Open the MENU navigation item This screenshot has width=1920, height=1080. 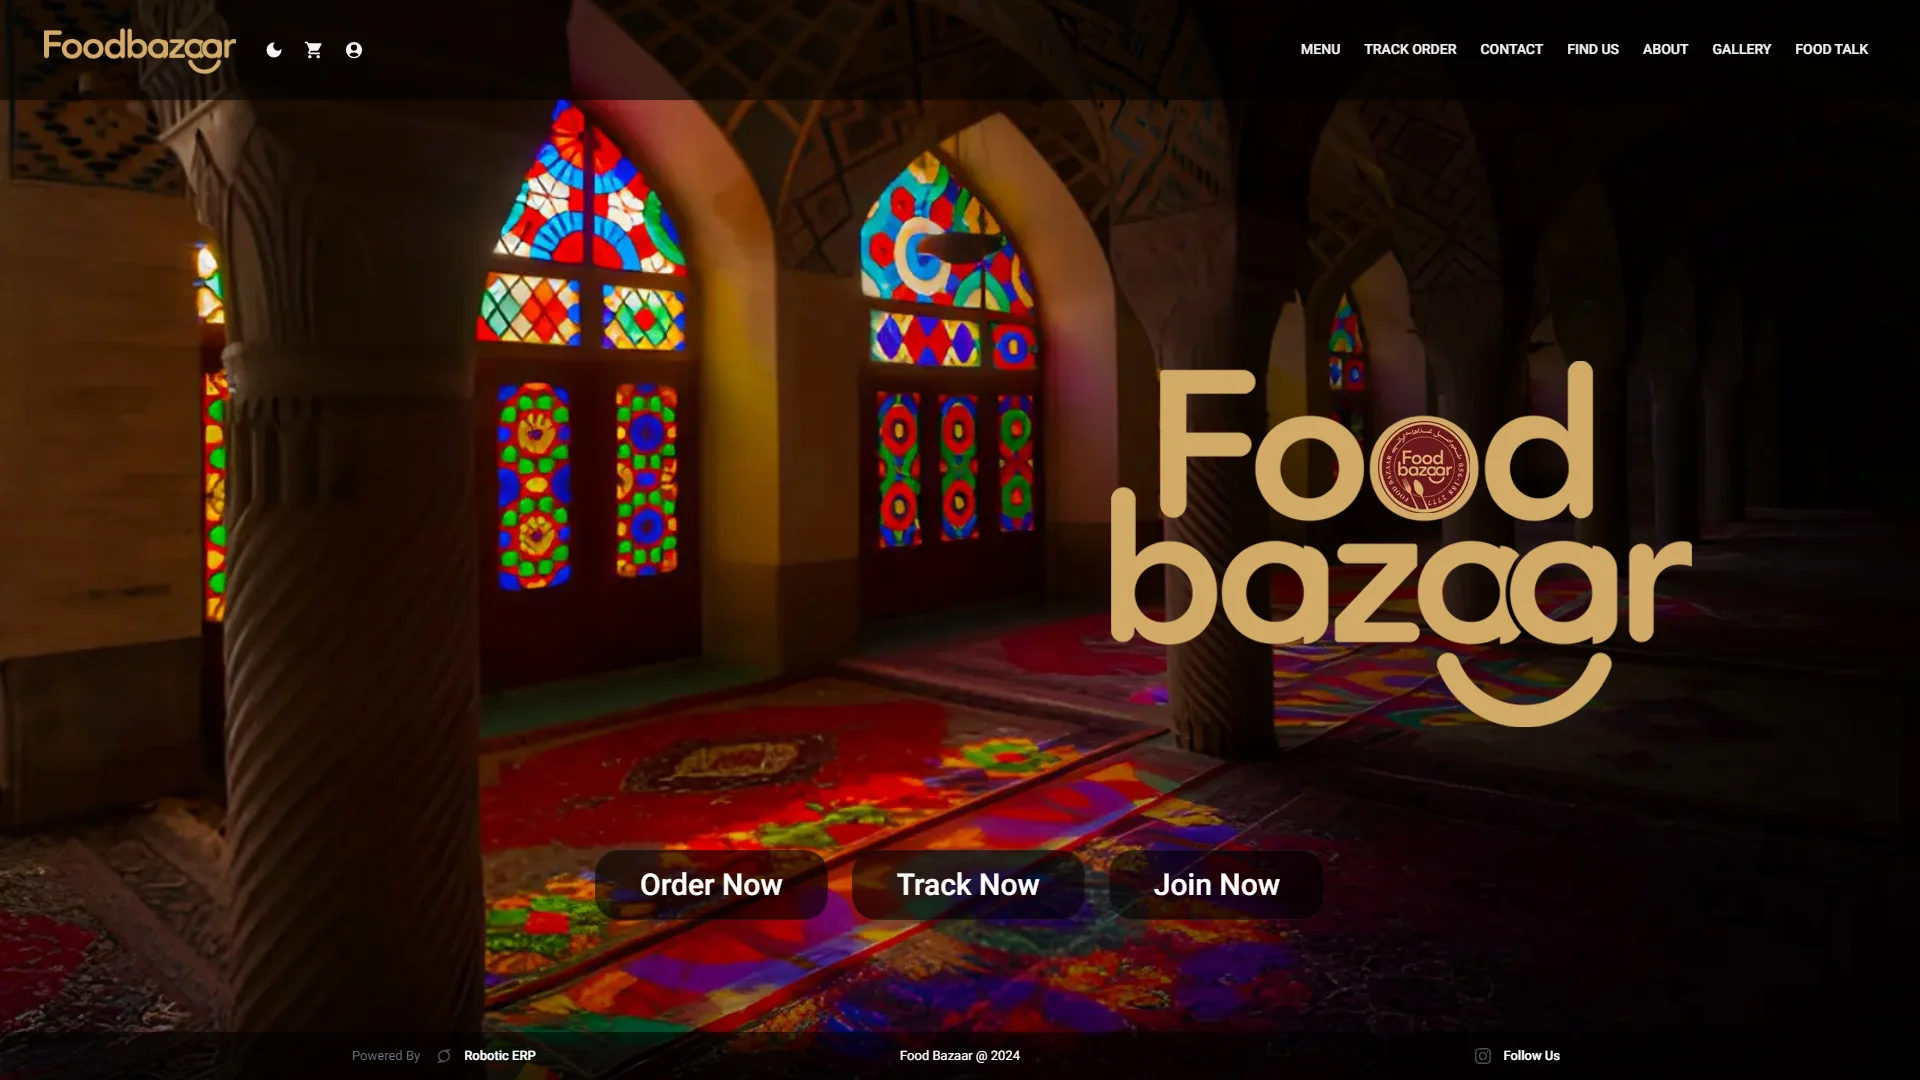(1320, 49)
